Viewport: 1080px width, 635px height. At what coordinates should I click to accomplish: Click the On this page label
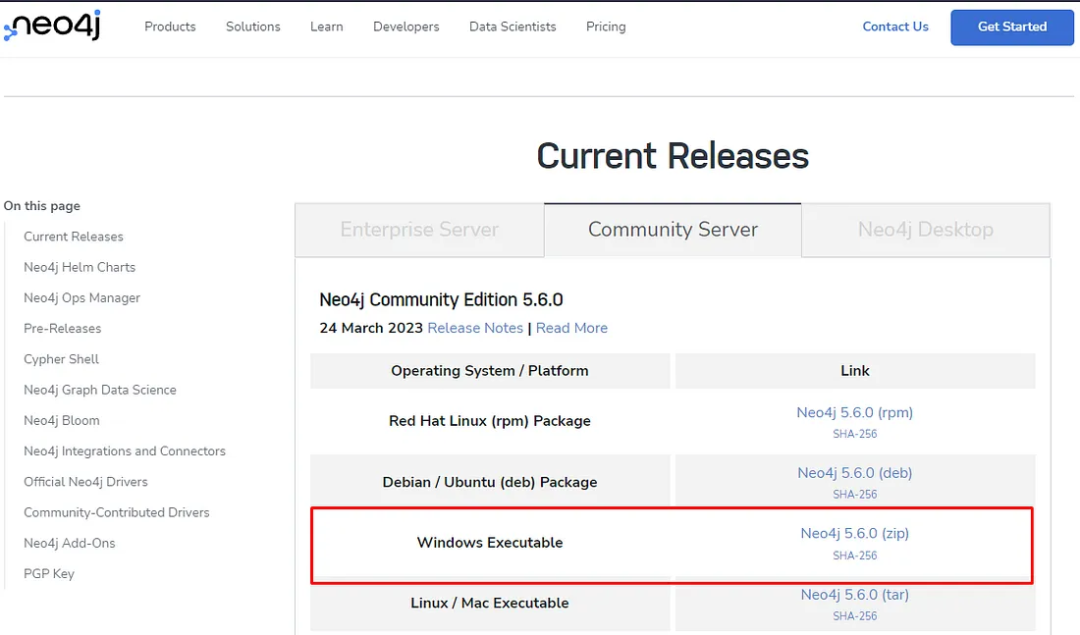[42, 206]
